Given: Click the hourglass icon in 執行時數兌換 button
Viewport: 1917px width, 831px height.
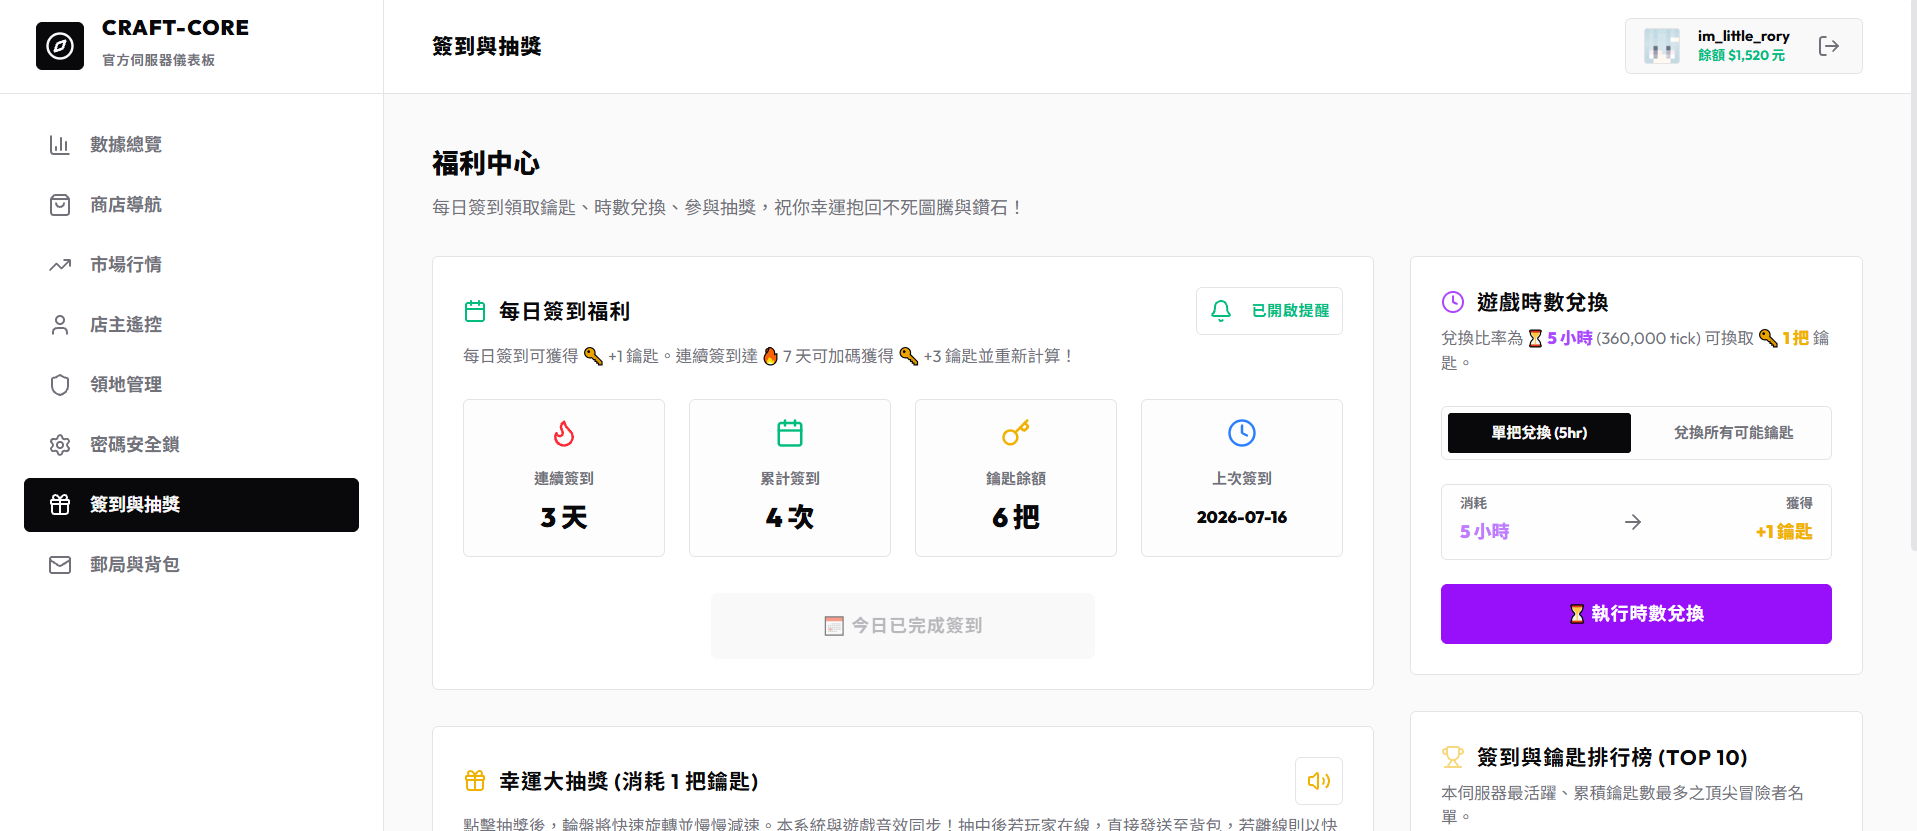Looking at the screenshot, I should point(1577,614).
